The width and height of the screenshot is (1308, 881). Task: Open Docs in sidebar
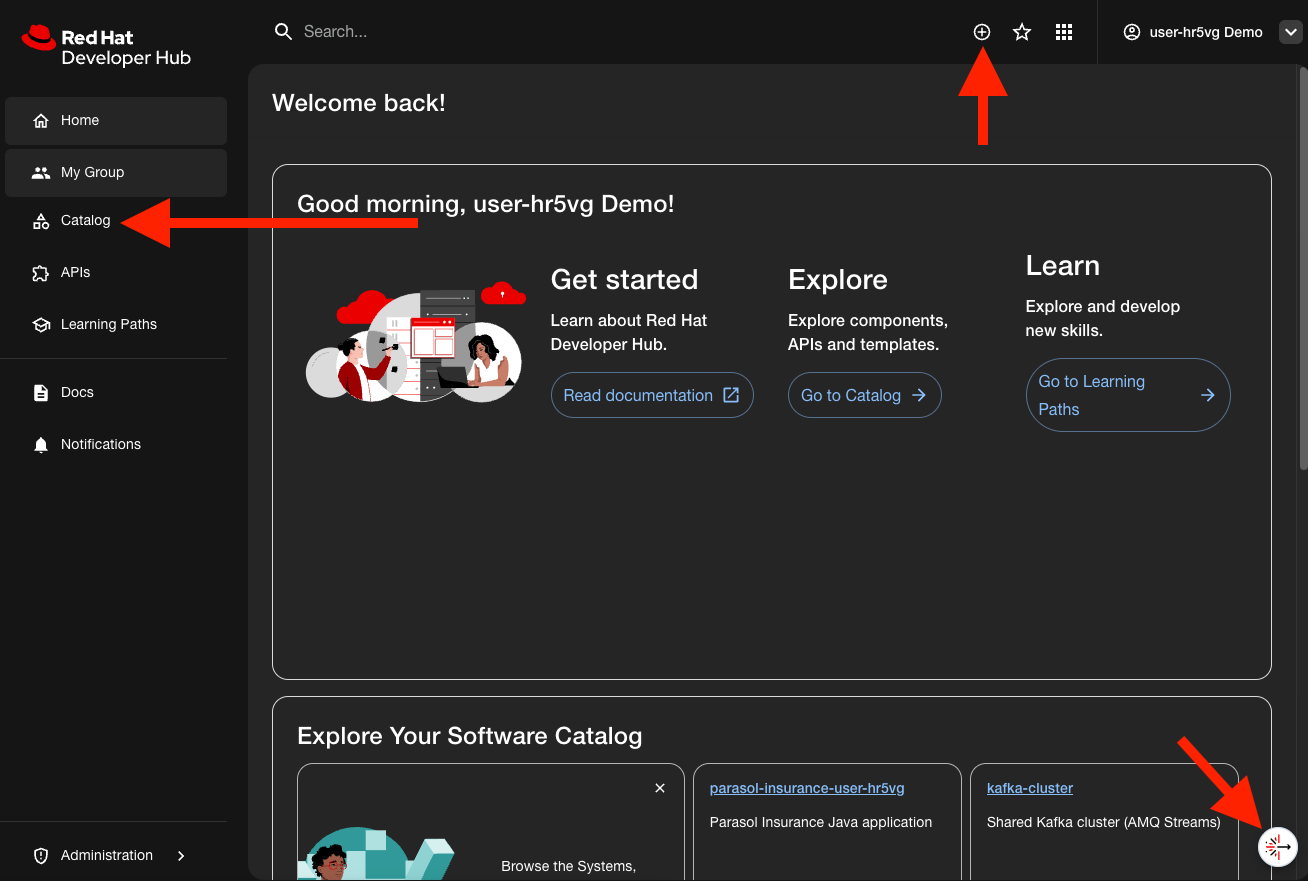116,392
